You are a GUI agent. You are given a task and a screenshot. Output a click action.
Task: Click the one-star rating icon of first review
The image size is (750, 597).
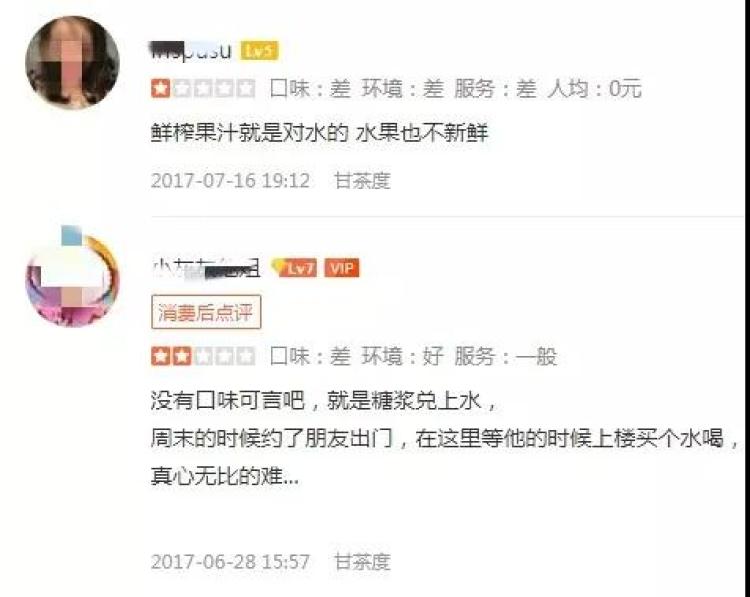(x=203, y=89)
